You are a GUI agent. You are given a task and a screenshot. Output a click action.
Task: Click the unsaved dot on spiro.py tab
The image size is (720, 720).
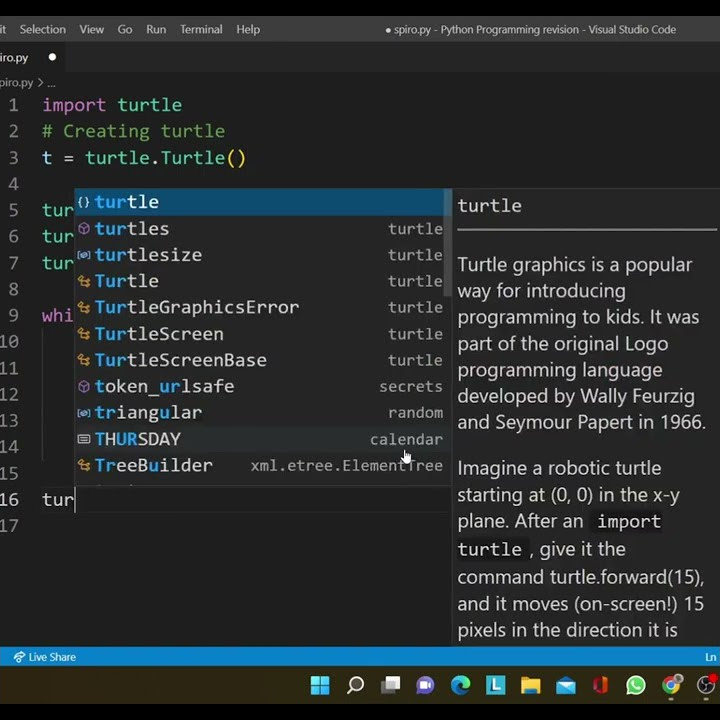[52, 57]
